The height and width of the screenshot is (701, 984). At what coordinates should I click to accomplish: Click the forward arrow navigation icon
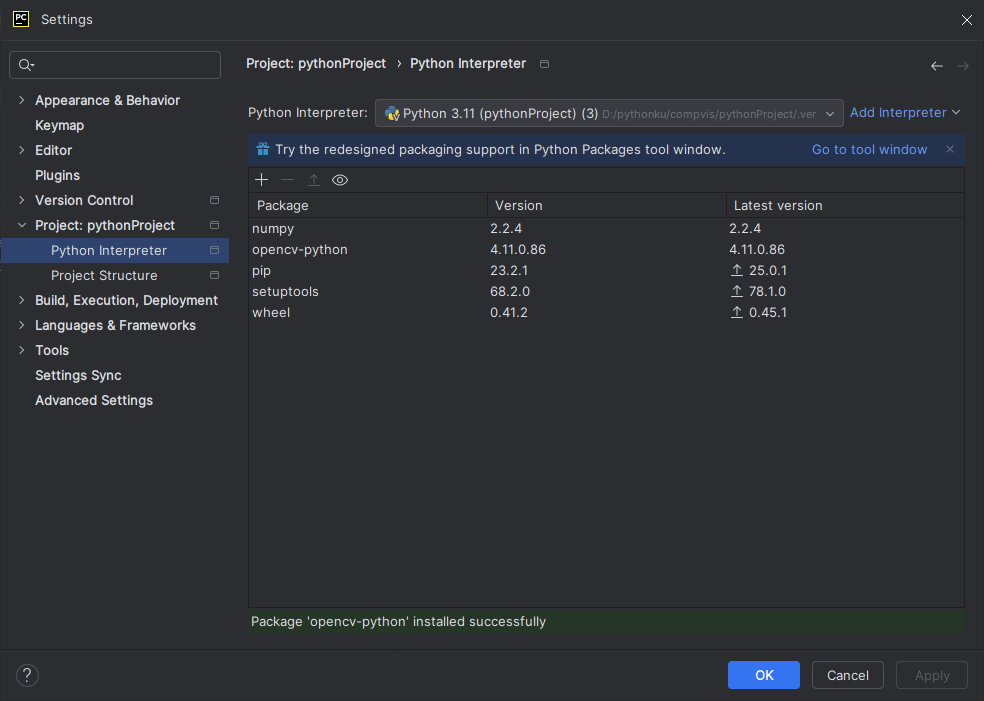(x=963, y=66)
